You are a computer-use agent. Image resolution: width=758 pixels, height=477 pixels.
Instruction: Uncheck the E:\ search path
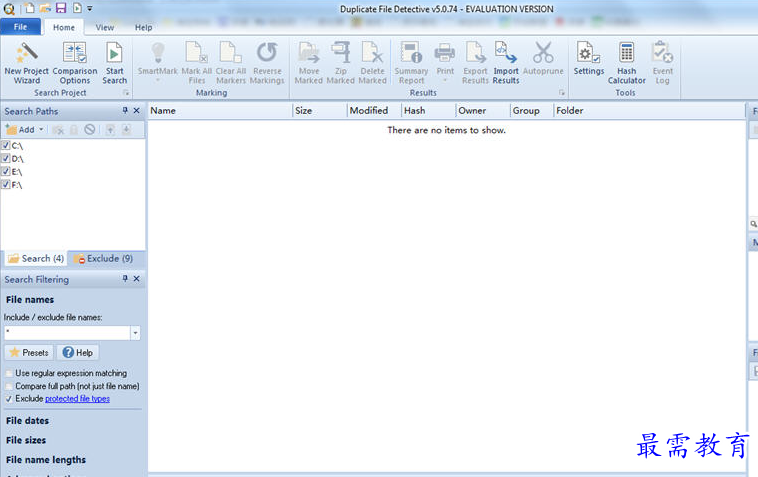pos(6,171)
